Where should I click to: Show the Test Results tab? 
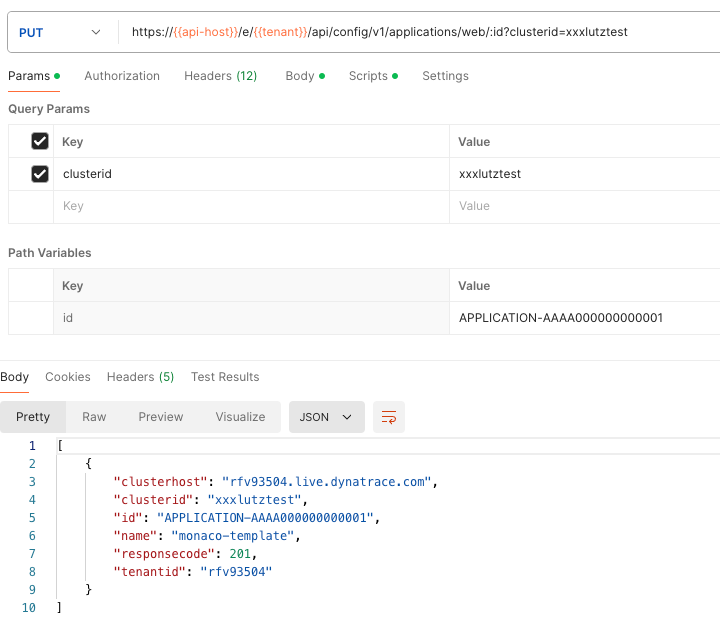[x=225, y=377]
